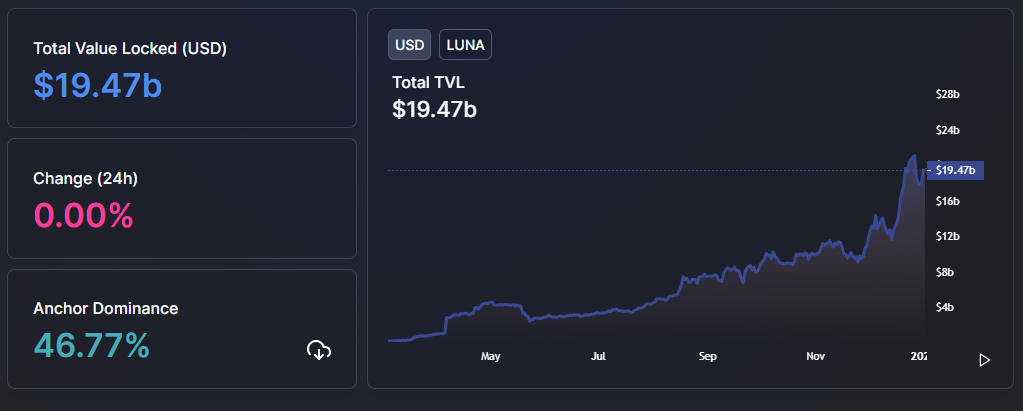This screenshot has width=1023, height=411.
Task: Select the Change (24h) heading
Action: coord(85,179)
